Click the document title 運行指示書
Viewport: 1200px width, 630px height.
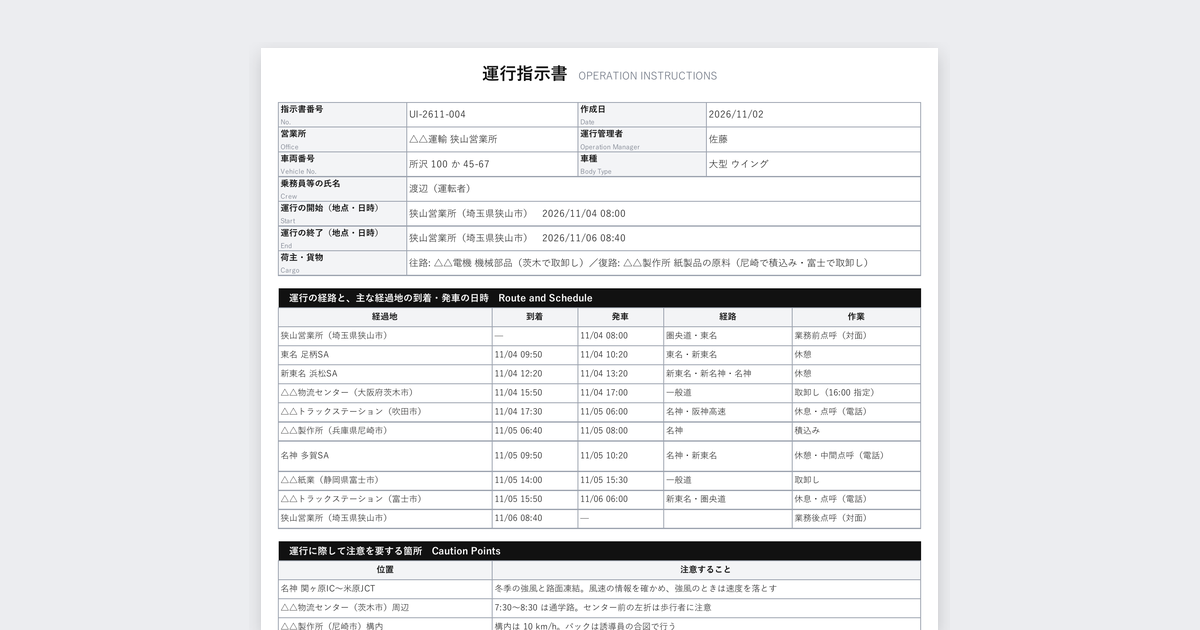[x=525, y=74]
